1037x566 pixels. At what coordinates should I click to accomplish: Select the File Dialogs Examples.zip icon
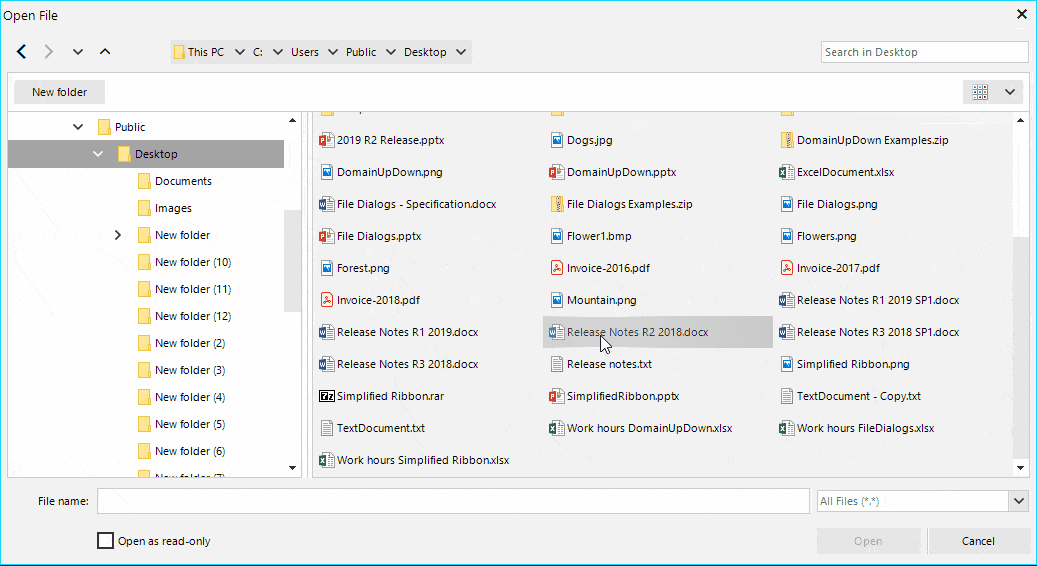(x=556, y=204)
